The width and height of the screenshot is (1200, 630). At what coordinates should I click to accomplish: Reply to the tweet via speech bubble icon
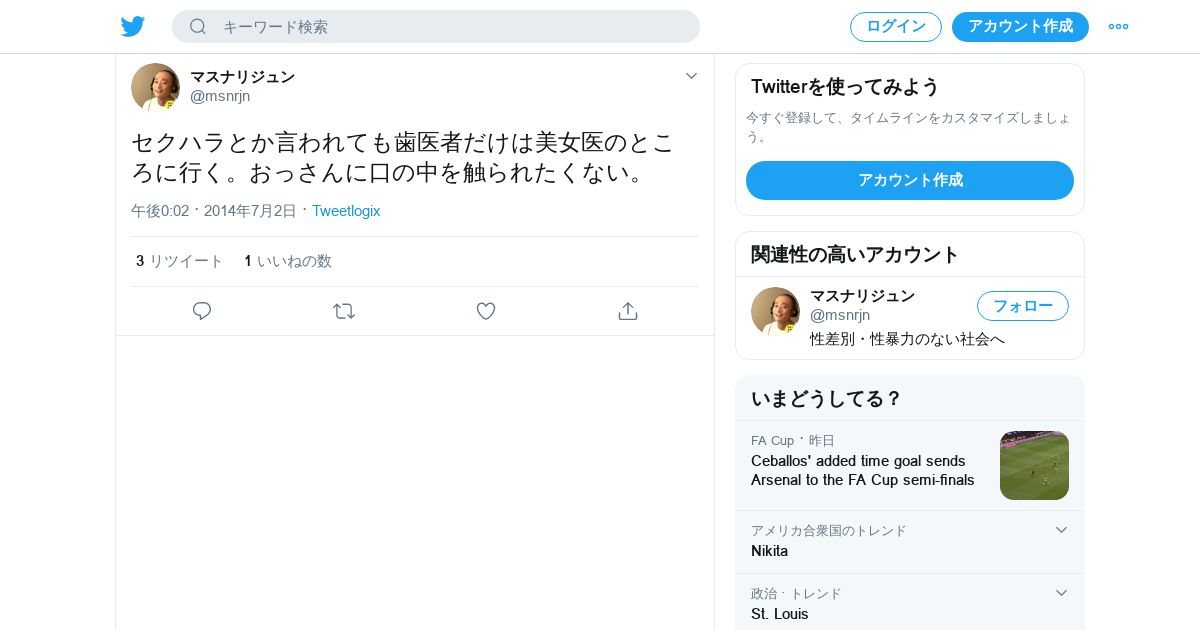(202, 311)
